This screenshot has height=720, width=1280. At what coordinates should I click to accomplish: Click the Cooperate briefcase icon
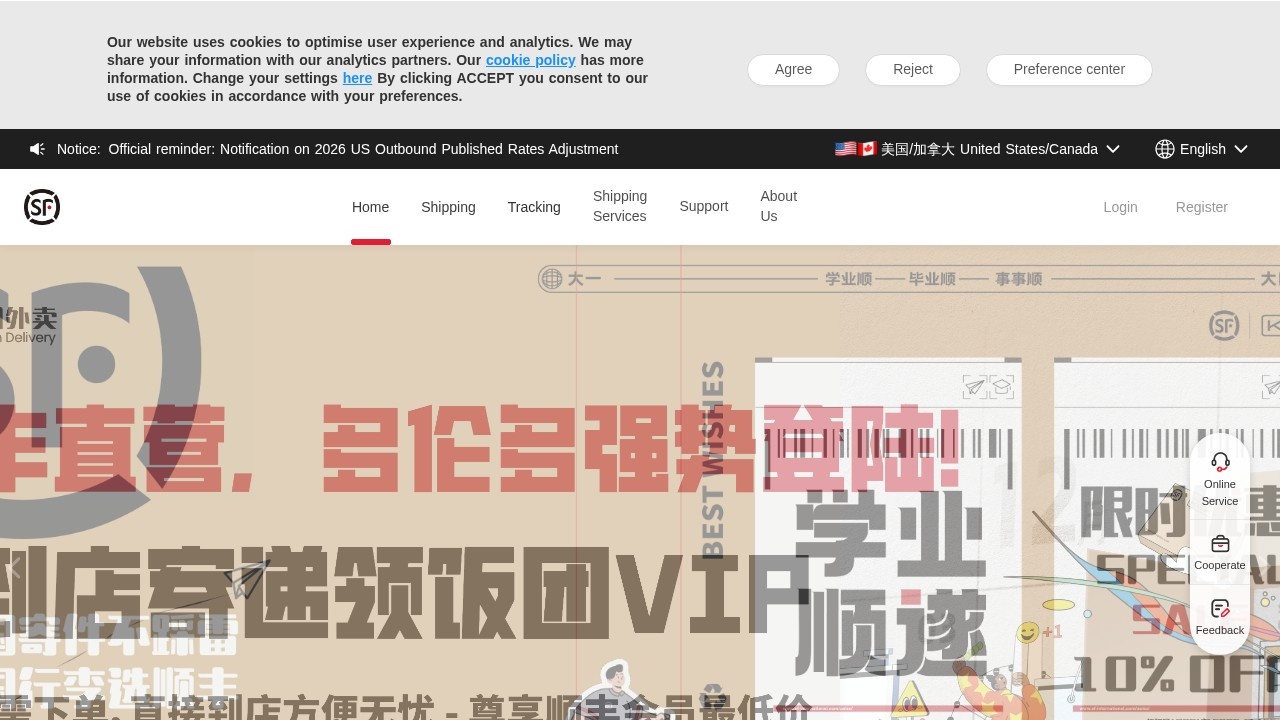point(1219,543)
